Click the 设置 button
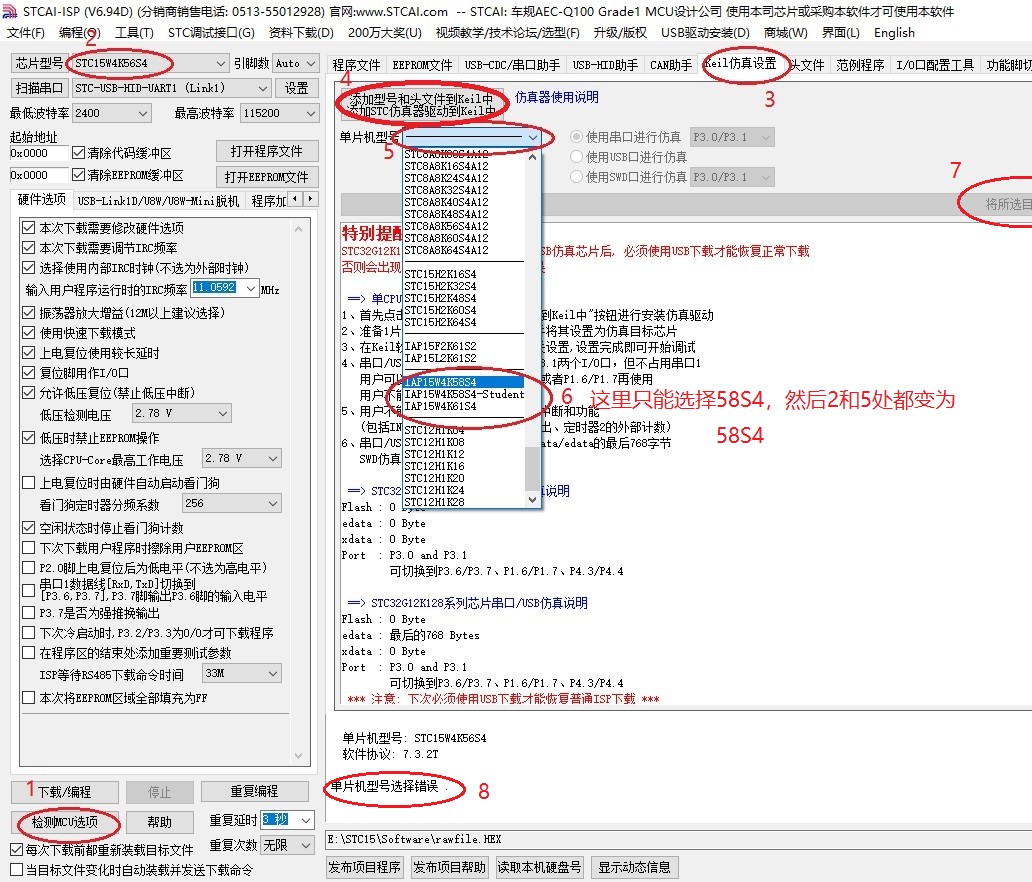Viewport: 1032px width, 882px height. point(296,88)
